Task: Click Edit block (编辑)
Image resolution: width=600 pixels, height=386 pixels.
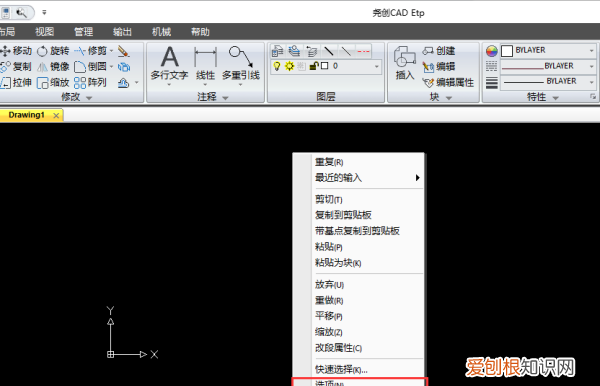Action: (439, 67)
